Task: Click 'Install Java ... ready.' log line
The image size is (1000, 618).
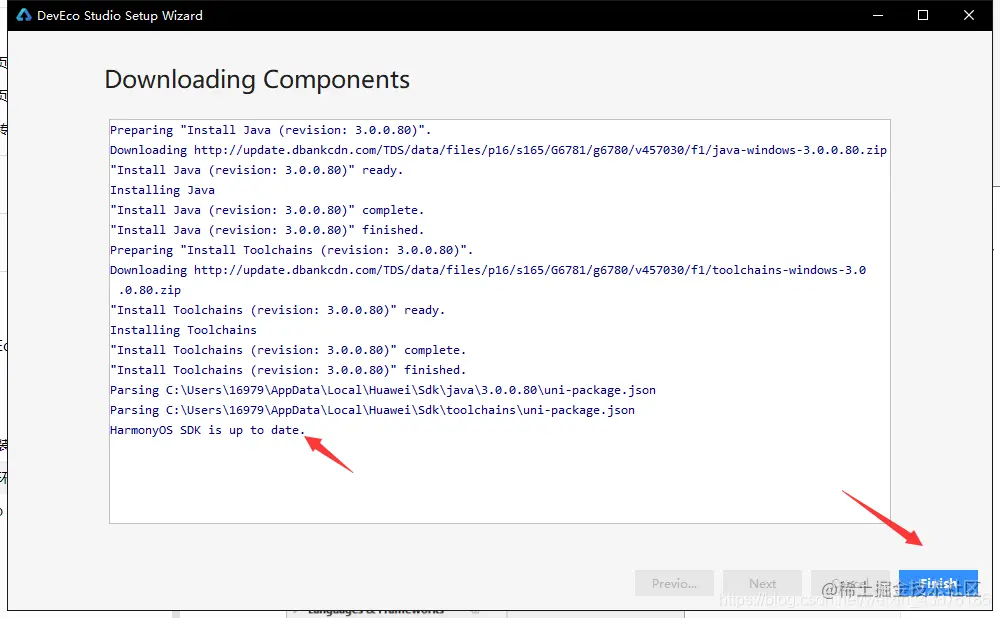Action: [x=256, y=170]
